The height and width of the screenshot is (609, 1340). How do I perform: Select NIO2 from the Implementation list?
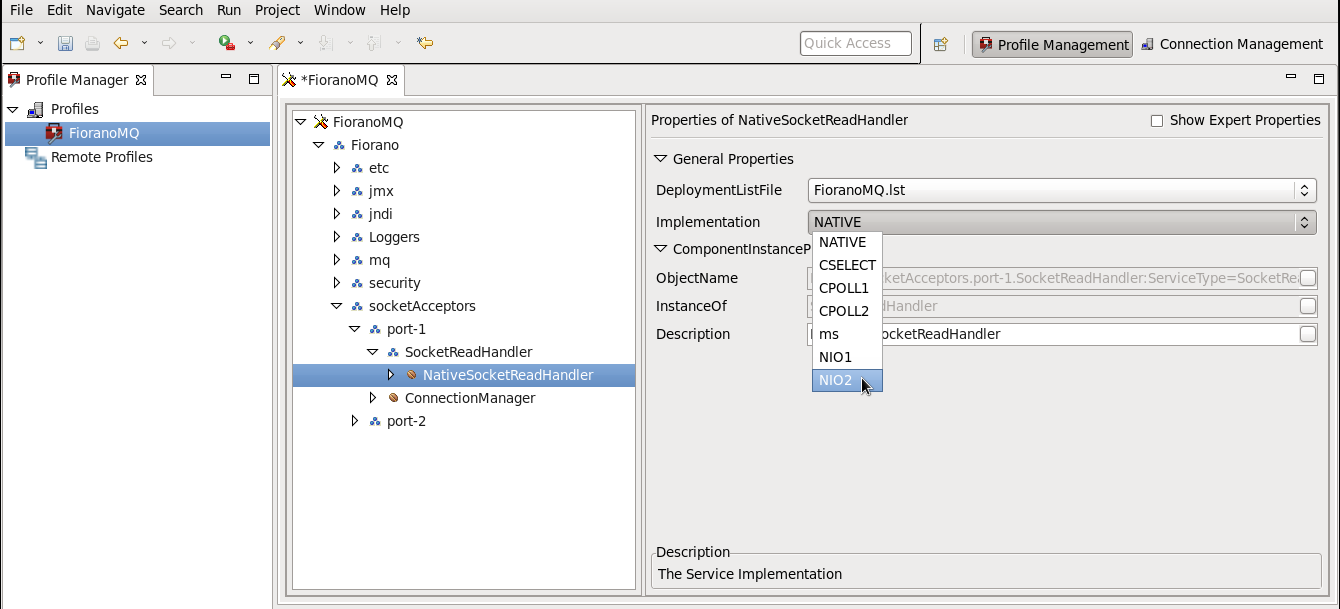tap(835, 380)
